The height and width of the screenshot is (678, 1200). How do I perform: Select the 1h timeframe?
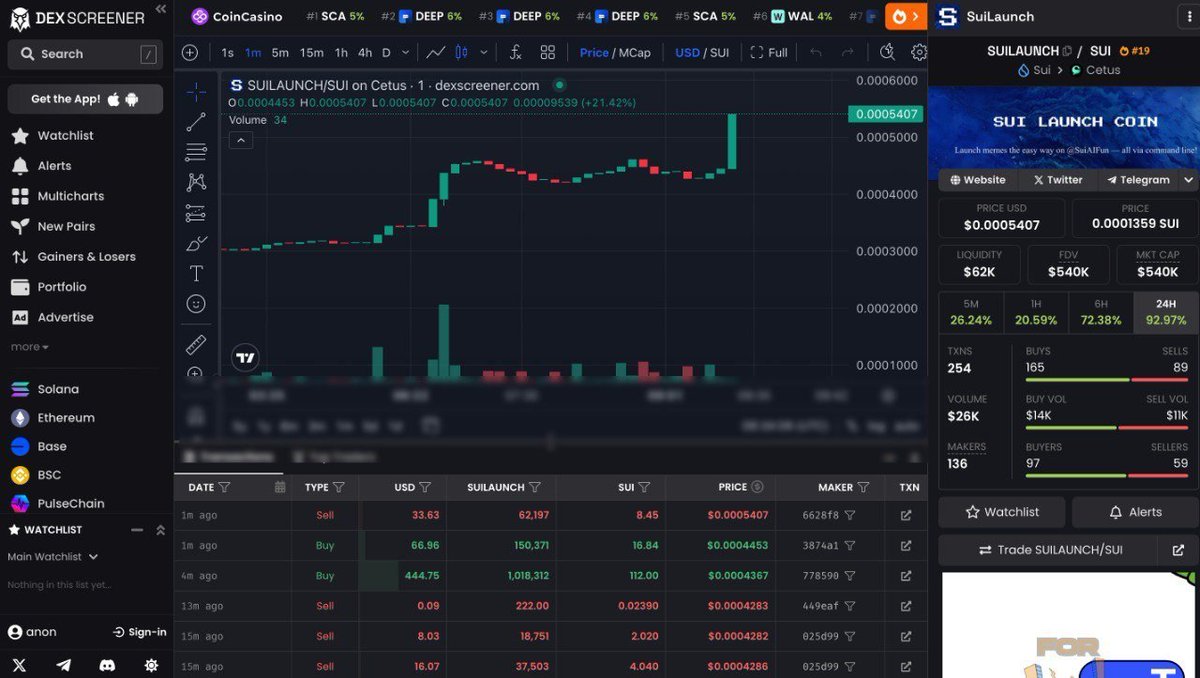(x=342, y=53)
